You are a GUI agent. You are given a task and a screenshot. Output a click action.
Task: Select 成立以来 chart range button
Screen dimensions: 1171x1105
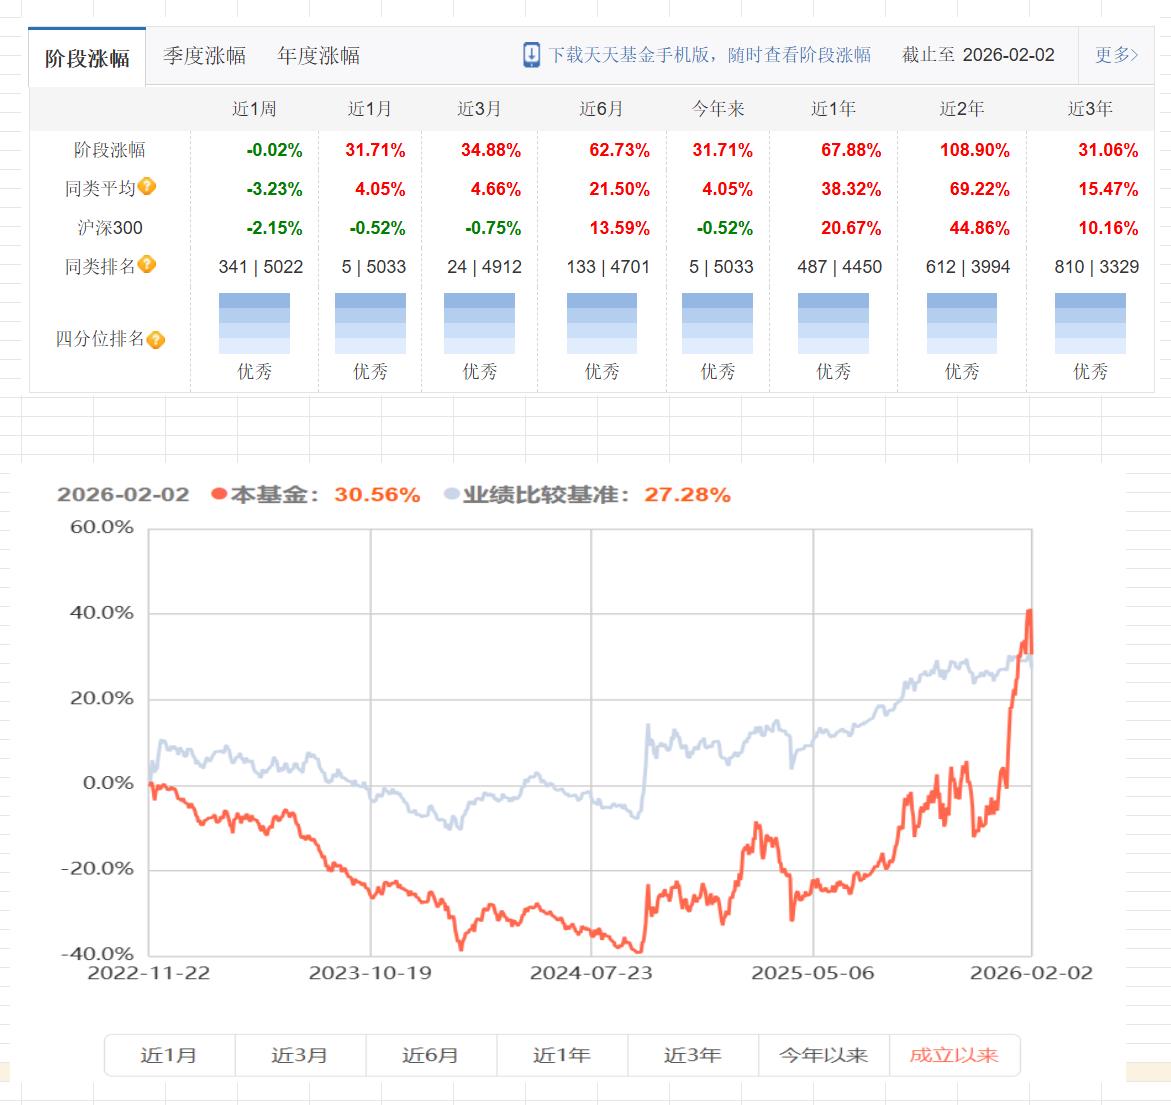tap(954, 1055)
